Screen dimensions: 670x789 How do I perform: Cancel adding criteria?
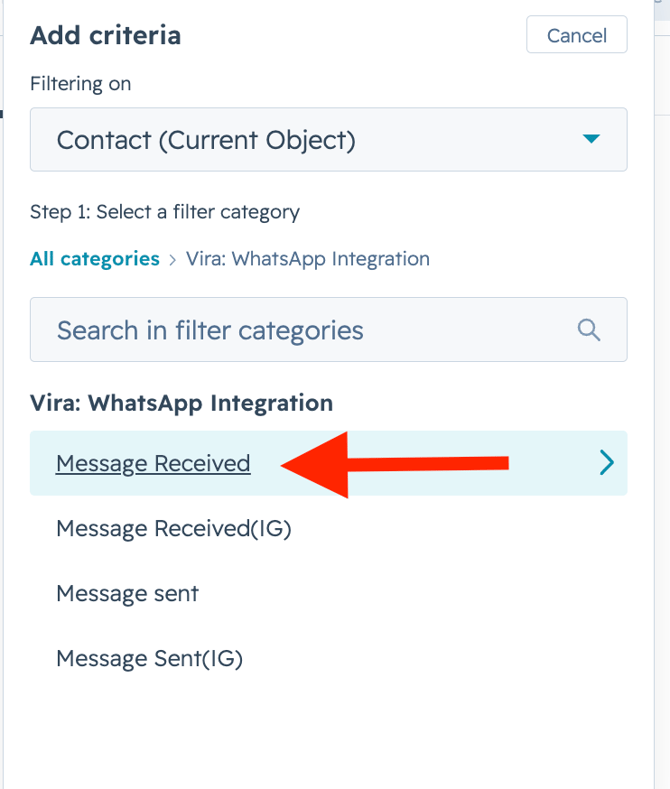[x=576, y=35]
